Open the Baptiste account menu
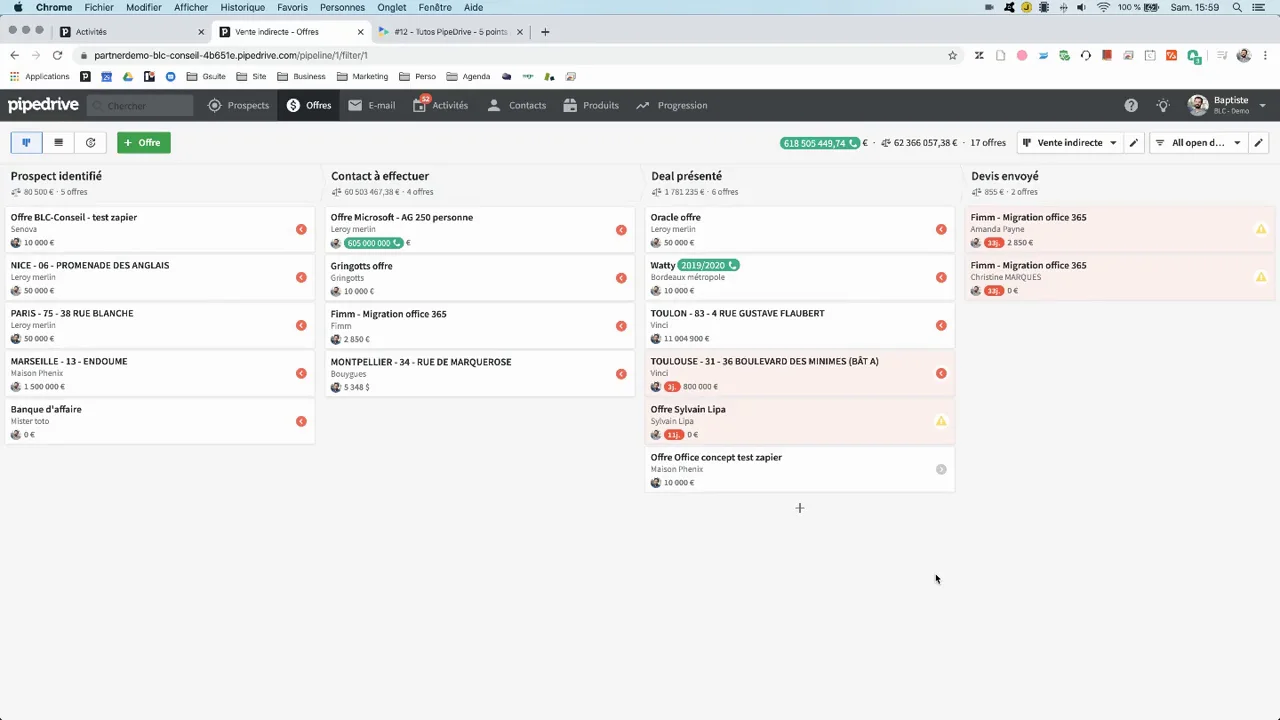 (x=1227, y=105)
